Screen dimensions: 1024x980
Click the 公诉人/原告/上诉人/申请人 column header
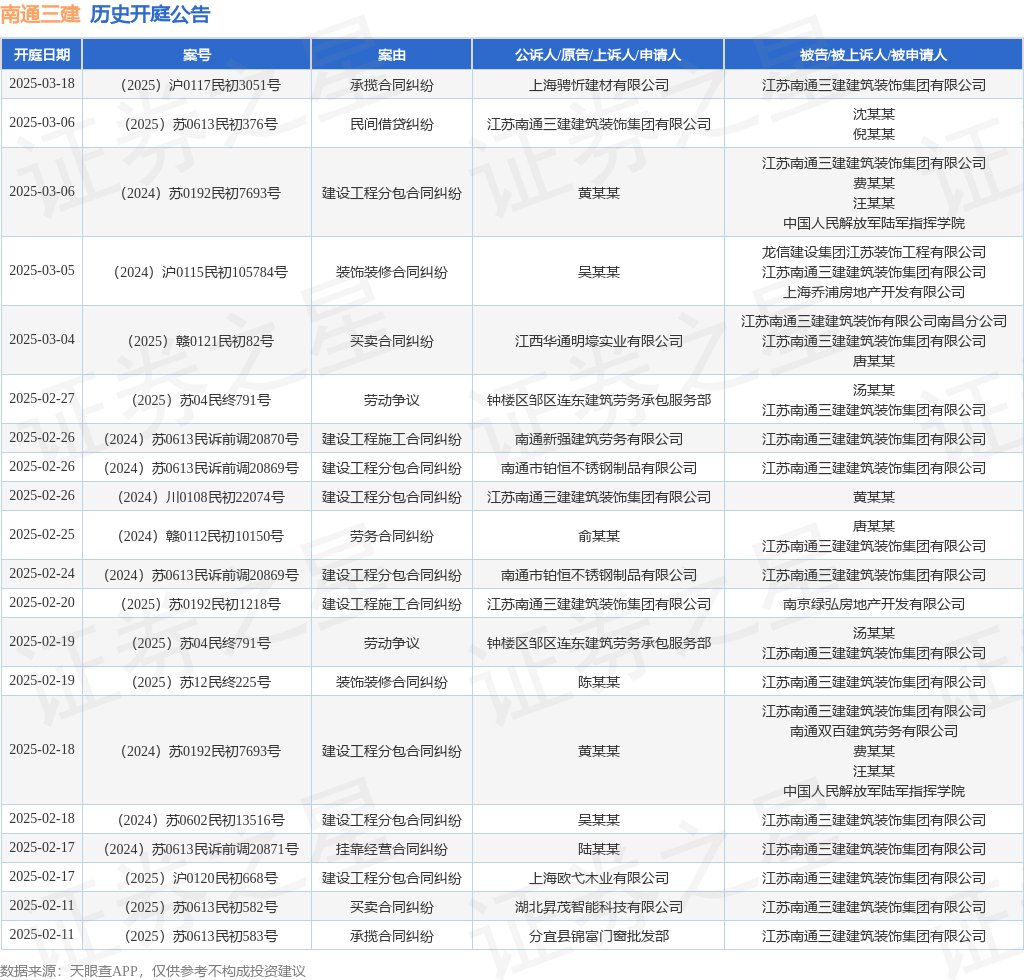[598, 55]
